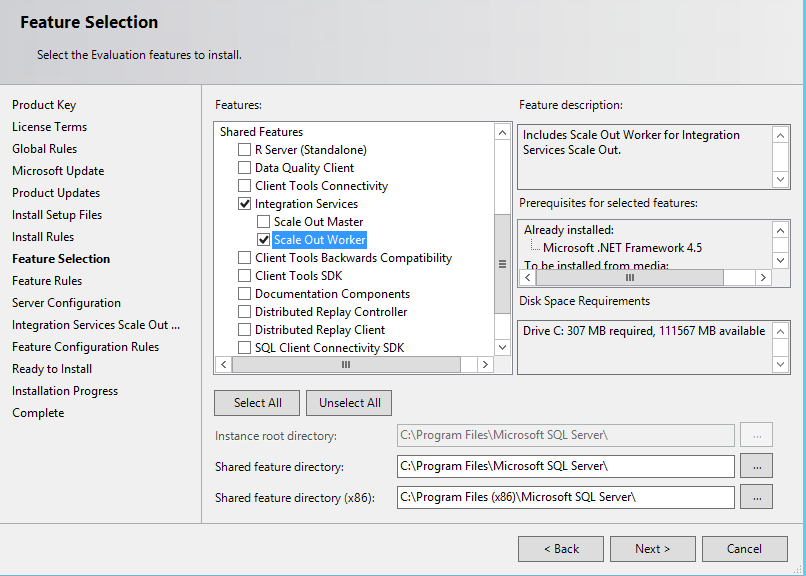Proceed by clicking Next
The width and height of the screenshot is (806, 576).
click(652, 548)
